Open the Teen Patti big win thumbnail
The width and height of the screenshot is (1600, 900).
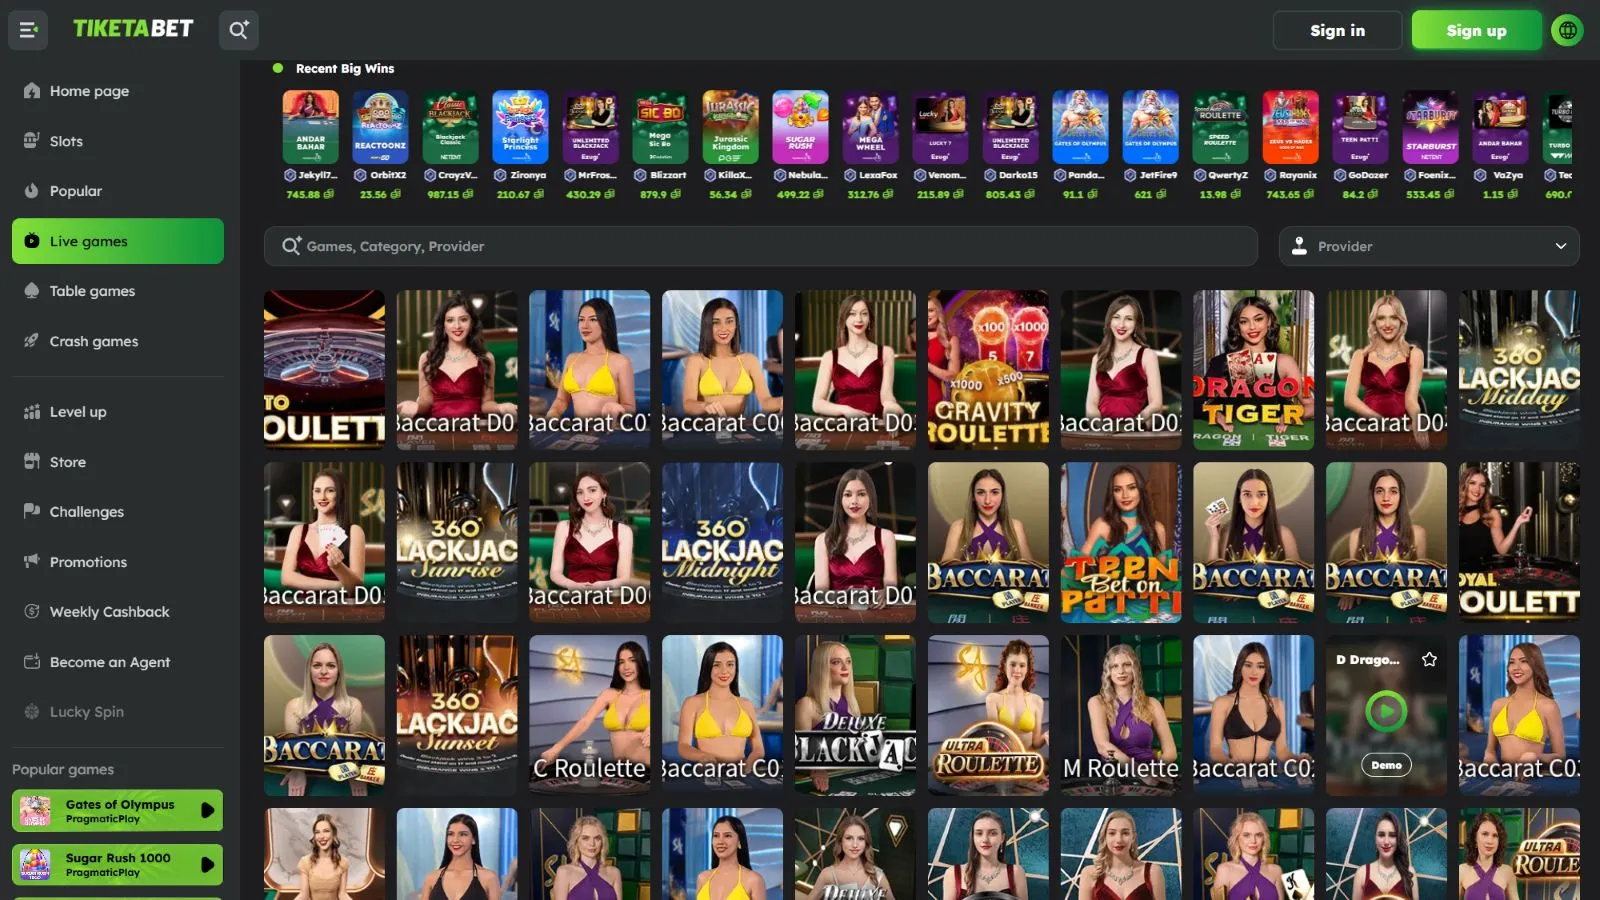[x=1360, y=127]
